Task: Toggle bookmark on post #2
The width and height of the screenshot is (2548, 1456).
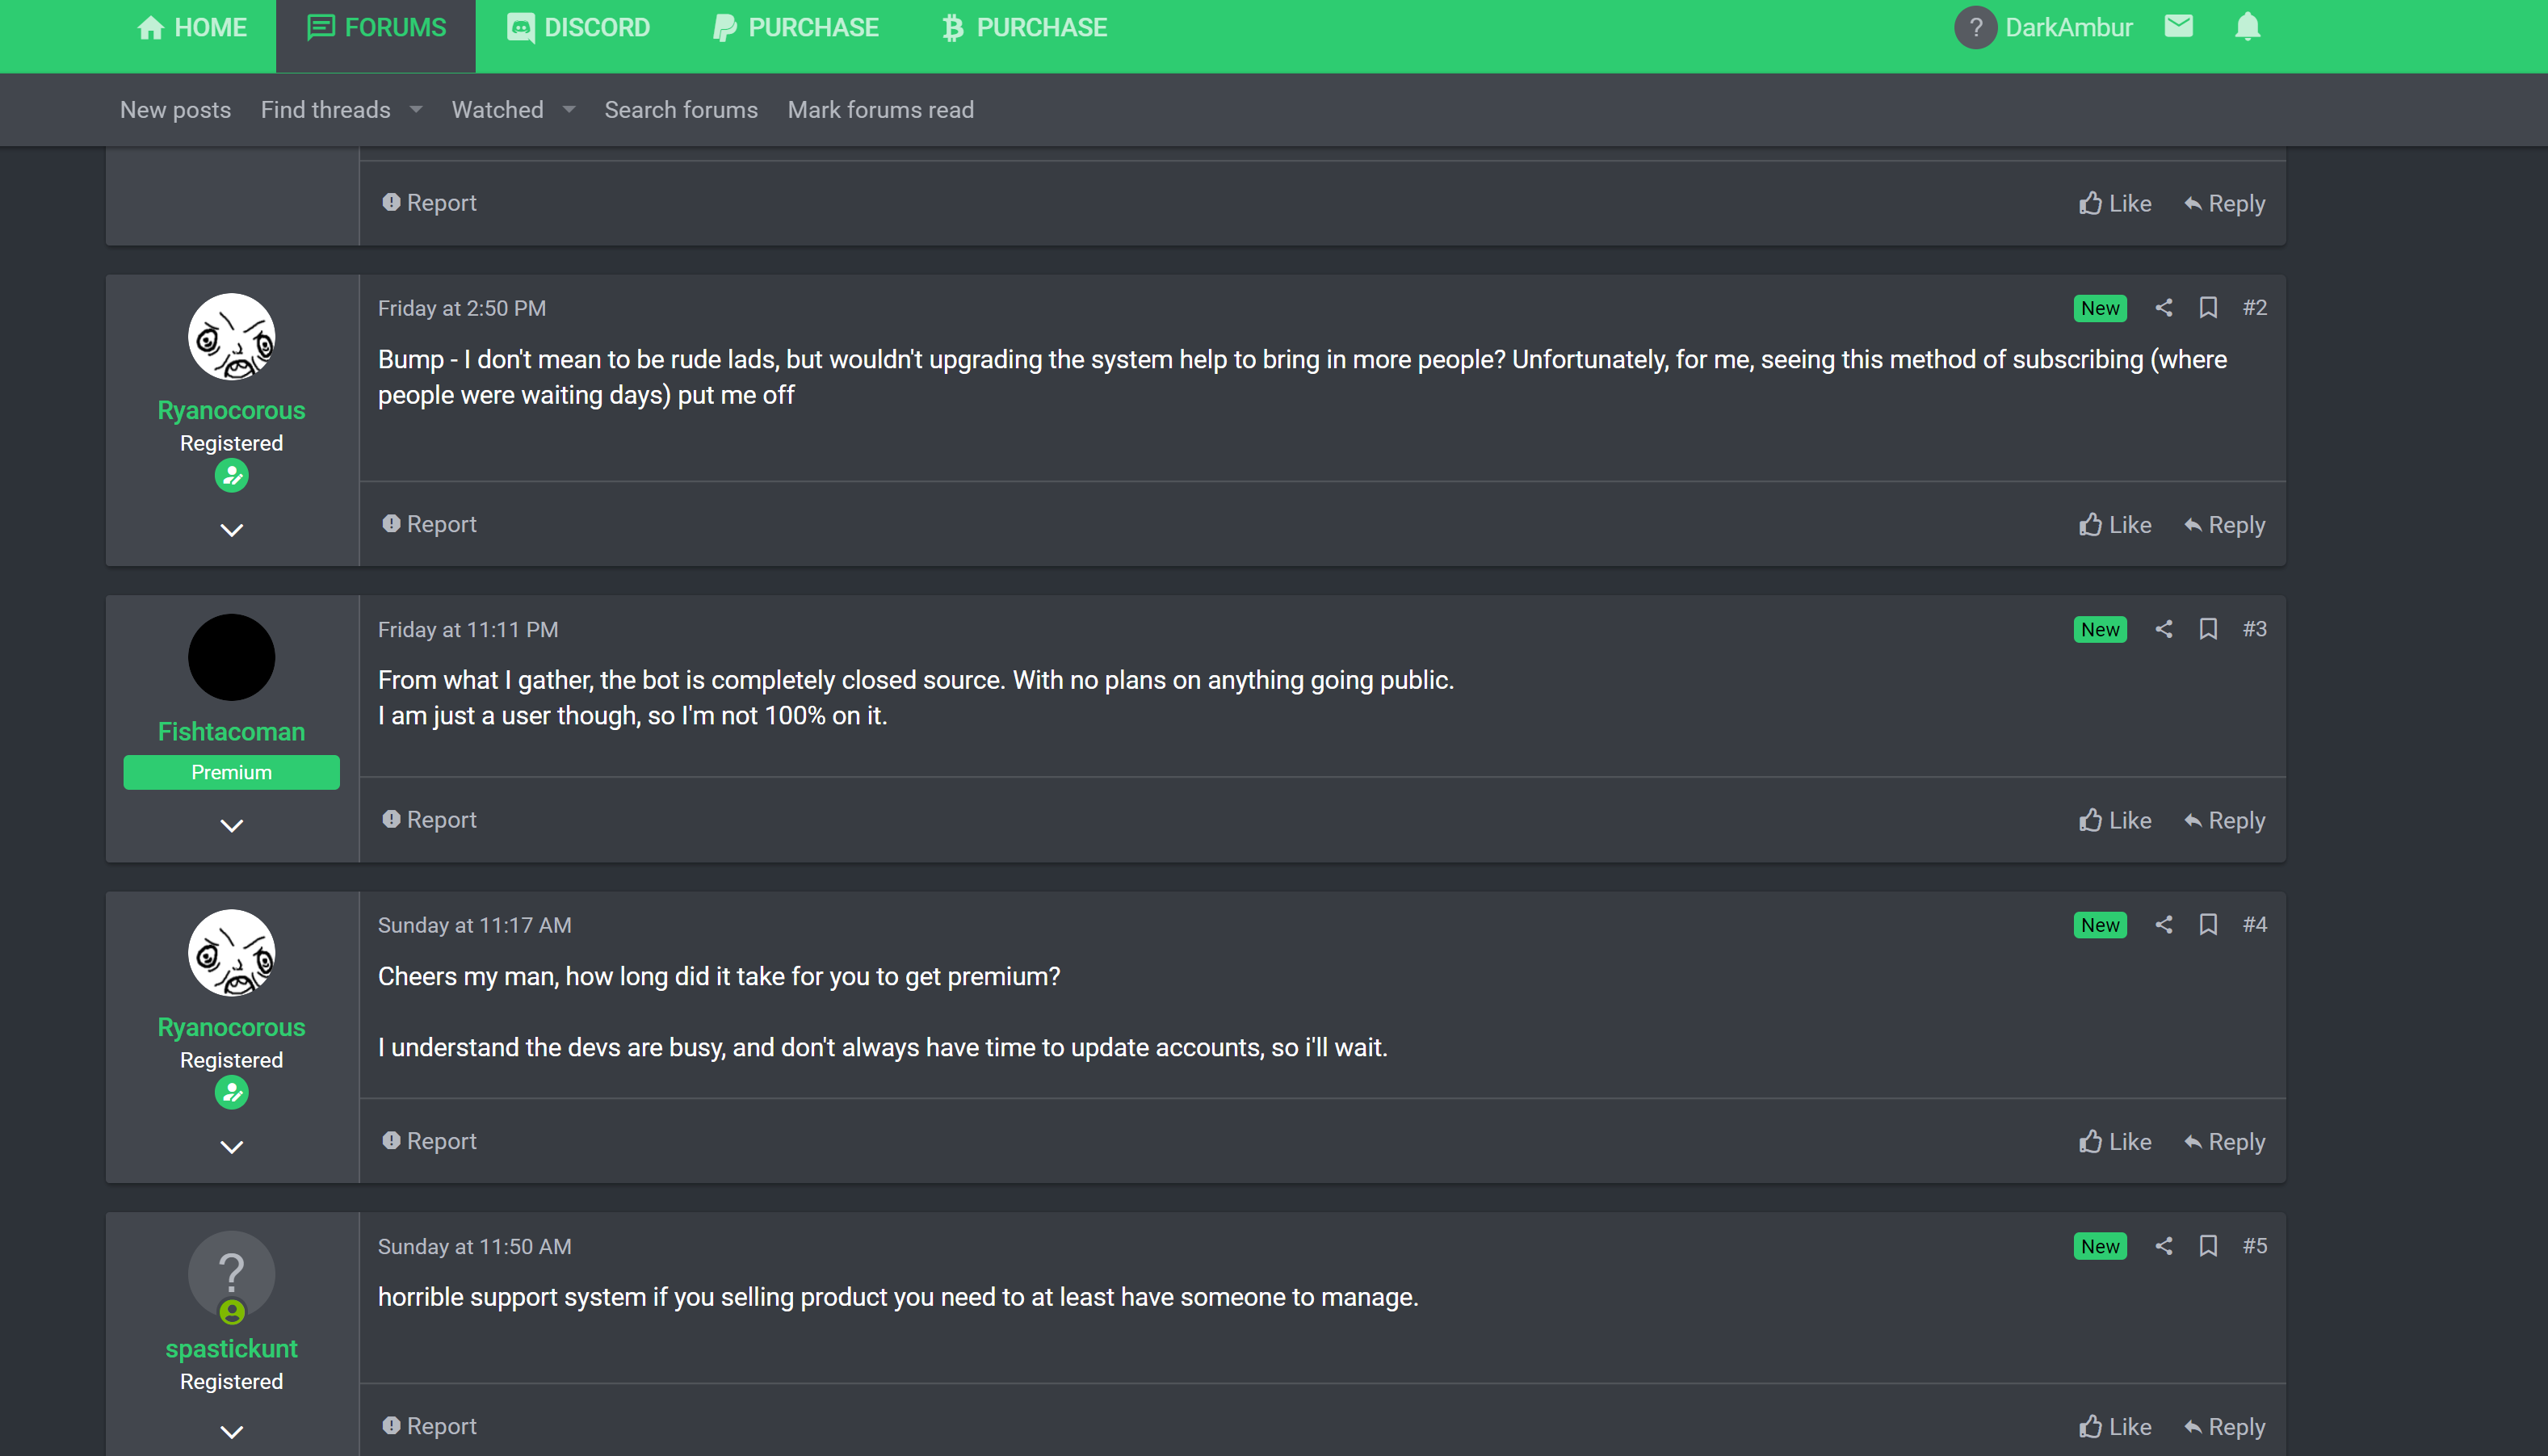Action: click(2208, 308)
